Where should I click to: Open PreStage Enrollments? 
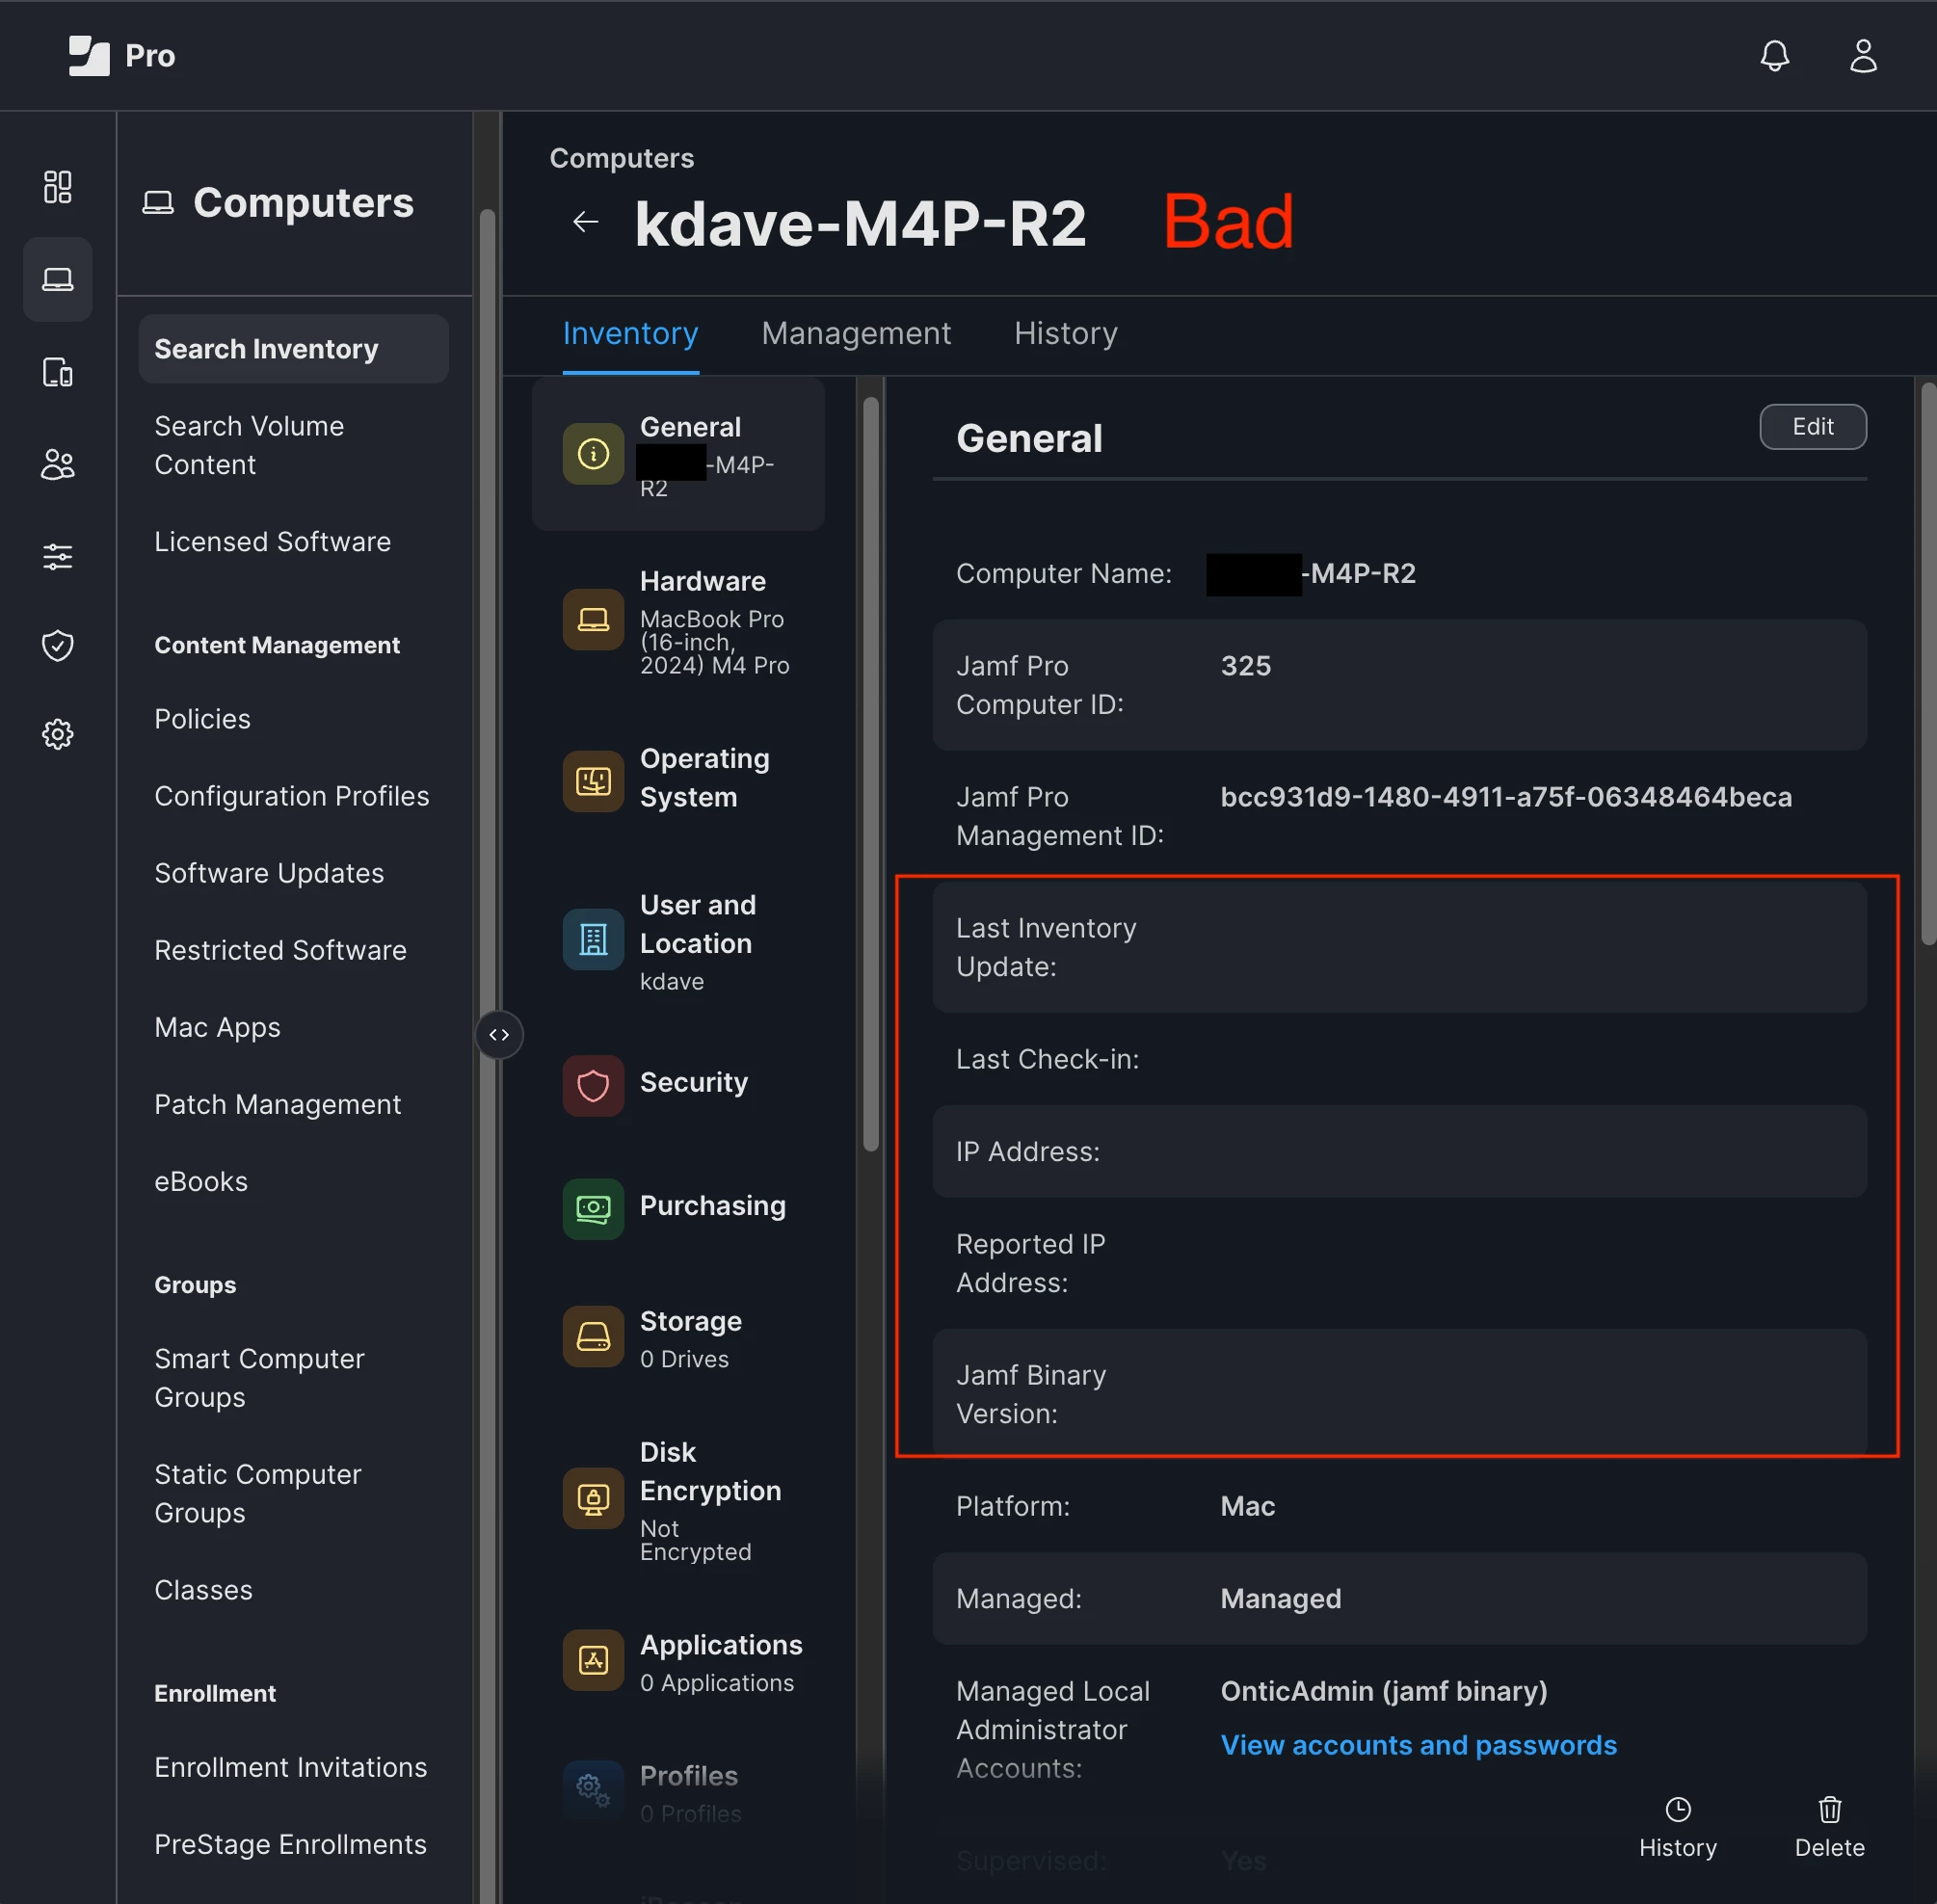pyautogui.click(x=290, y=1844)
